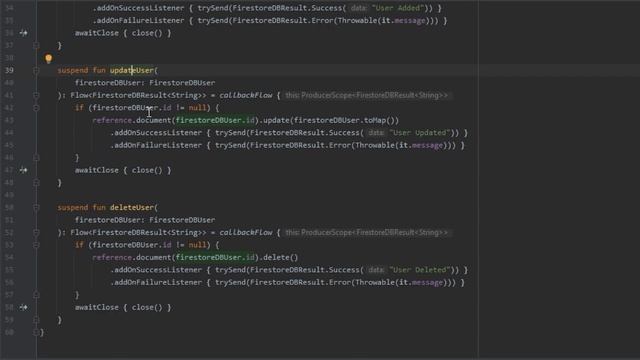Click FirestoreDBUser parameter type on line 51
Screen dimensions: 640x360
coord(182,220)
